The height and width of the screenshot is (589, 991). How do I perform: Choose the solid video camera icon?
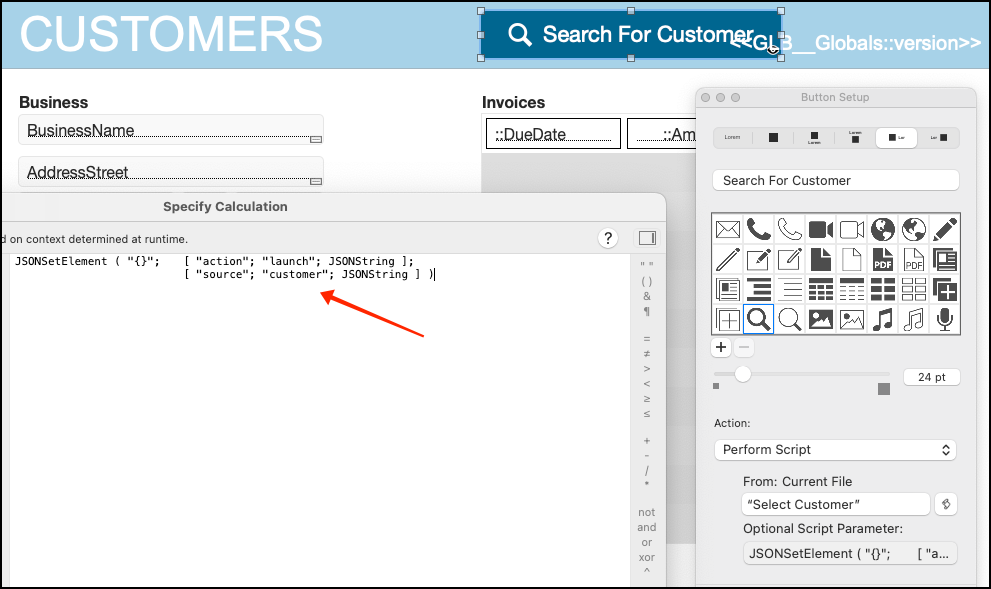tap(820, 229)
